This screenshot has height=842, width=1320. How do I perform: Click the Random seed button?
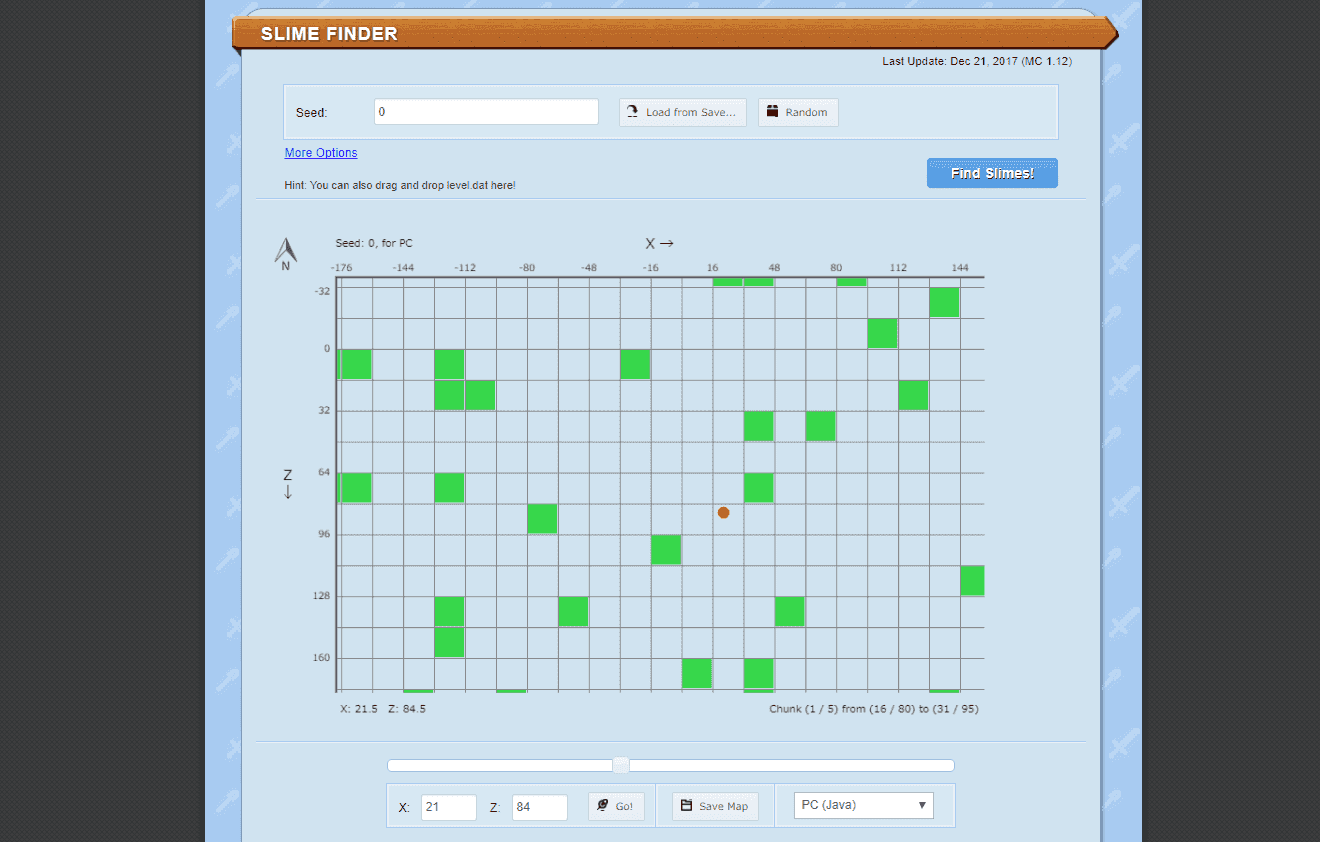pyautogui.click(x=798, y=112)
